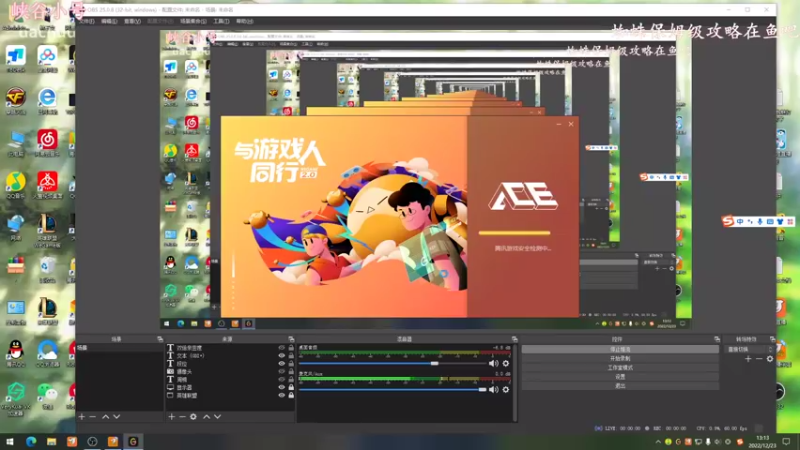Viewport: 800px width, 450px height.
Task: Toggle visibility of the 显示器 source
Action: 281,387
